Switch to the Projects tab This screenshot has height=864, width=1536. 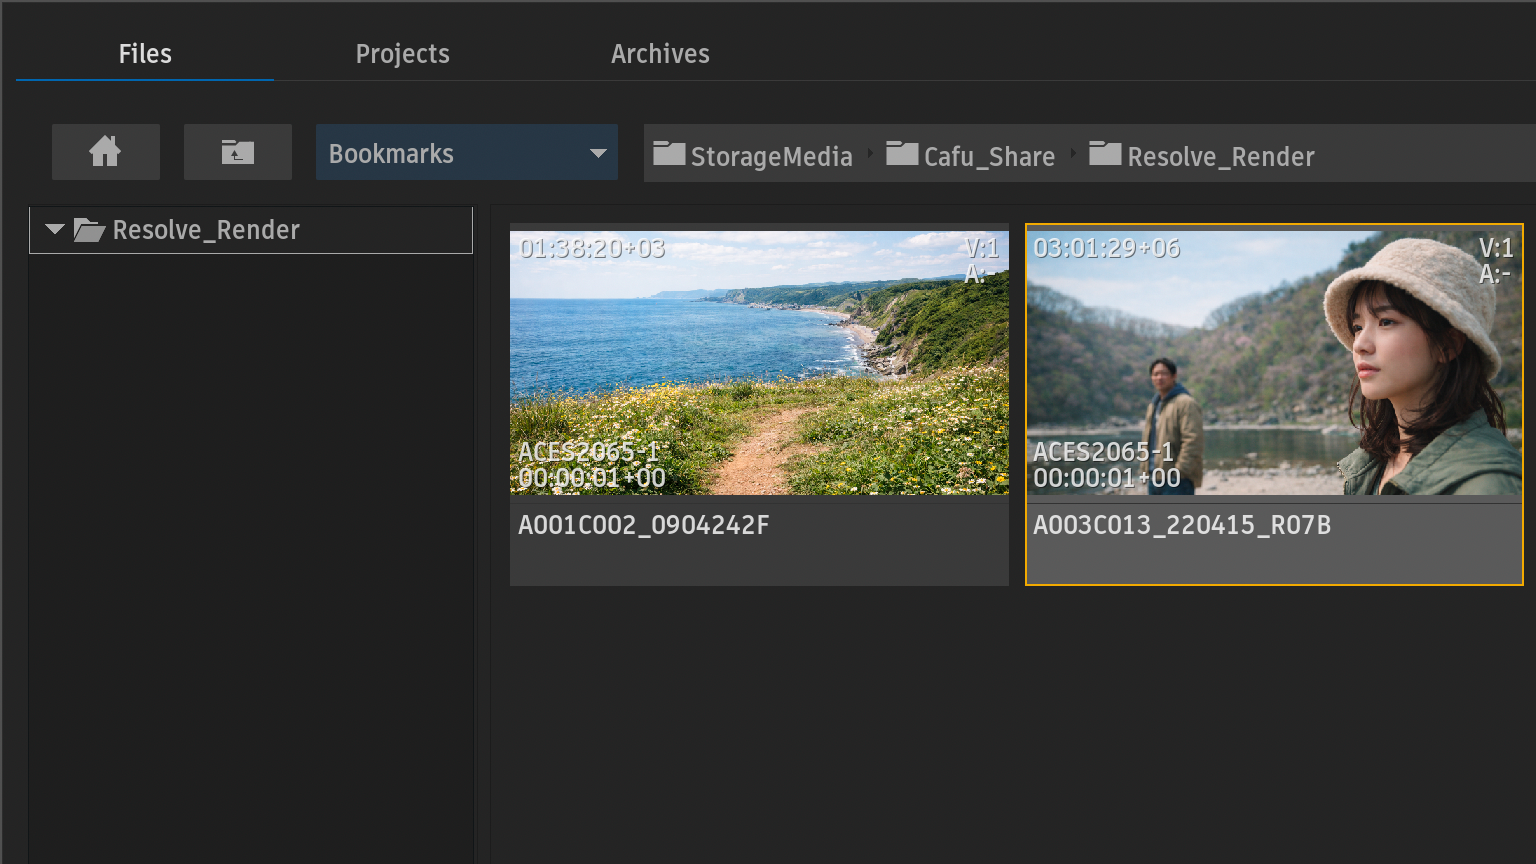pos(402,54)
